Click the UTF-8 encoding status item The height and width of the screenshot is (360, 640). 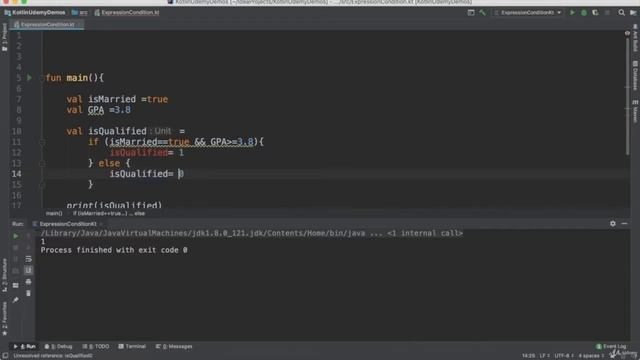(x=564, y=356)
